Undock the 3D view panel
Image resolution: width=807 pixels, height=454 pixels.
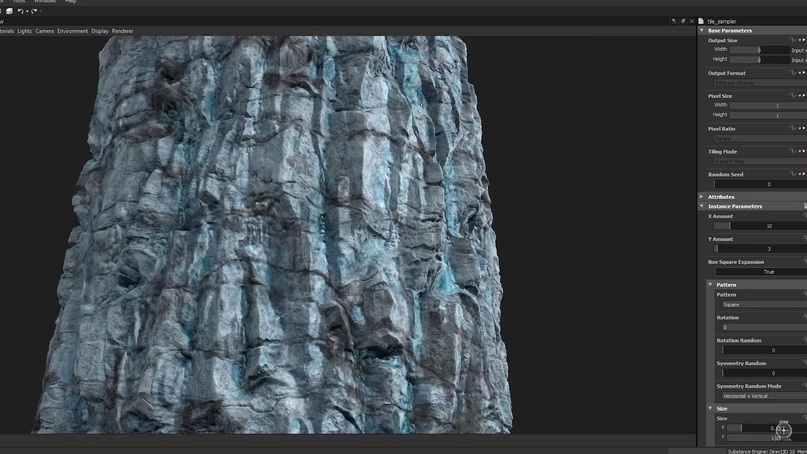click(683, 21)
